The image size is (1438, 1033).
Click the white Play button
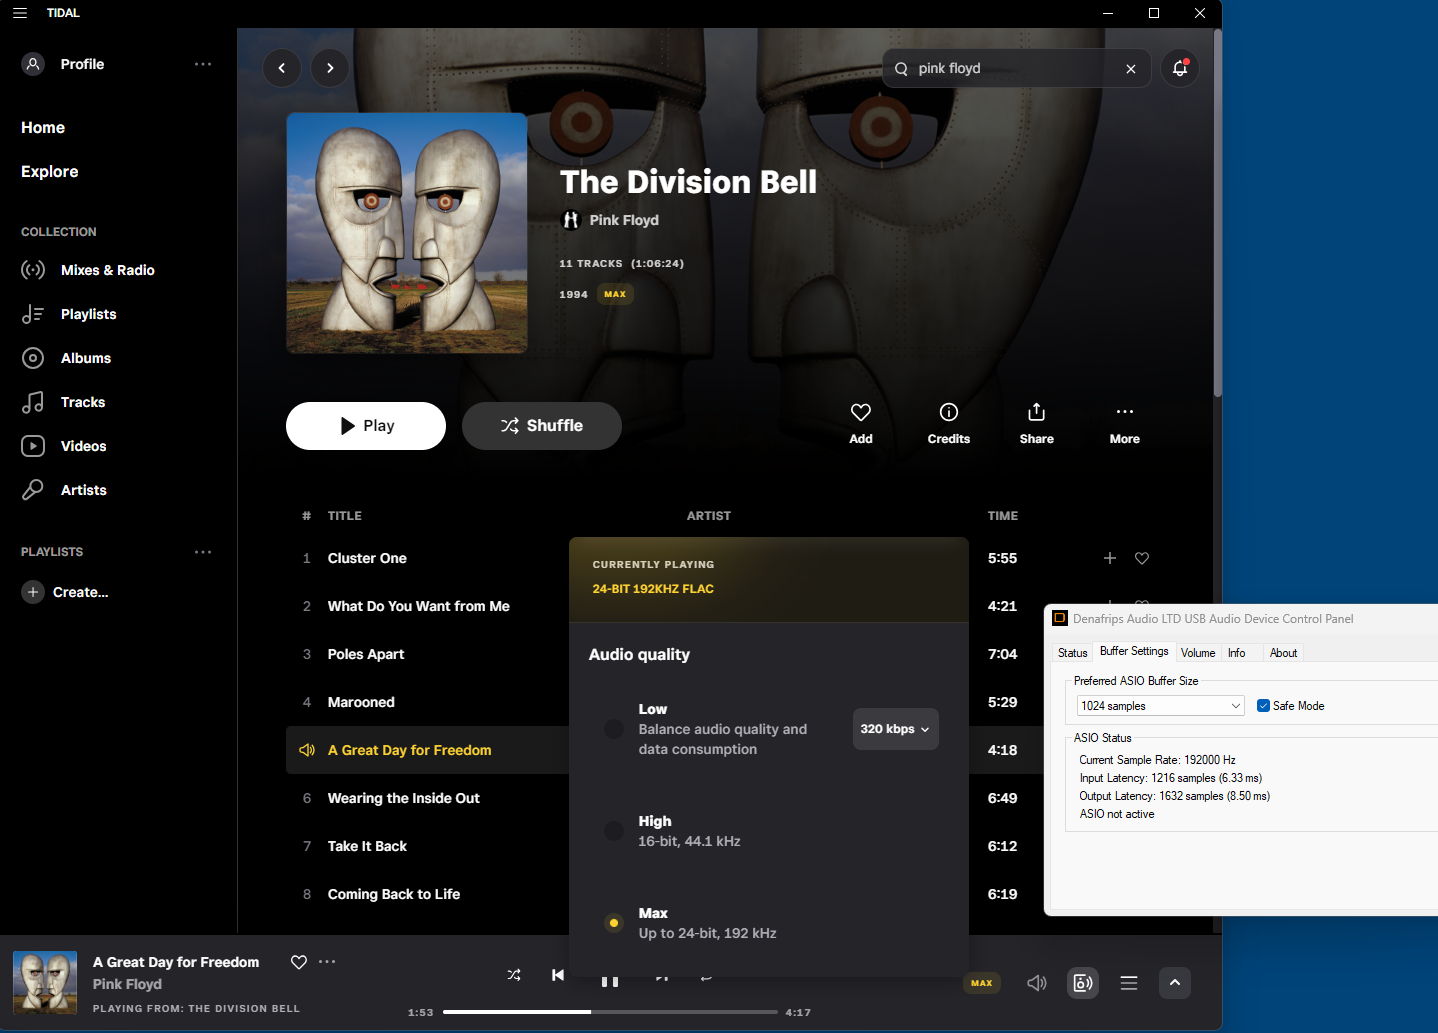(366, 426)
